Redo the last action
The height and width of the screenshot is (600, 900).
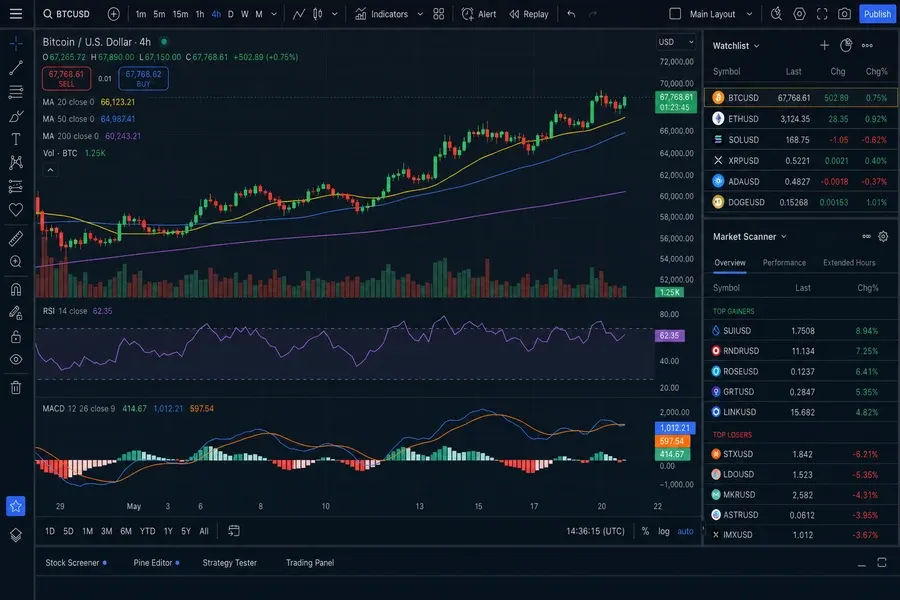point(593,14)
